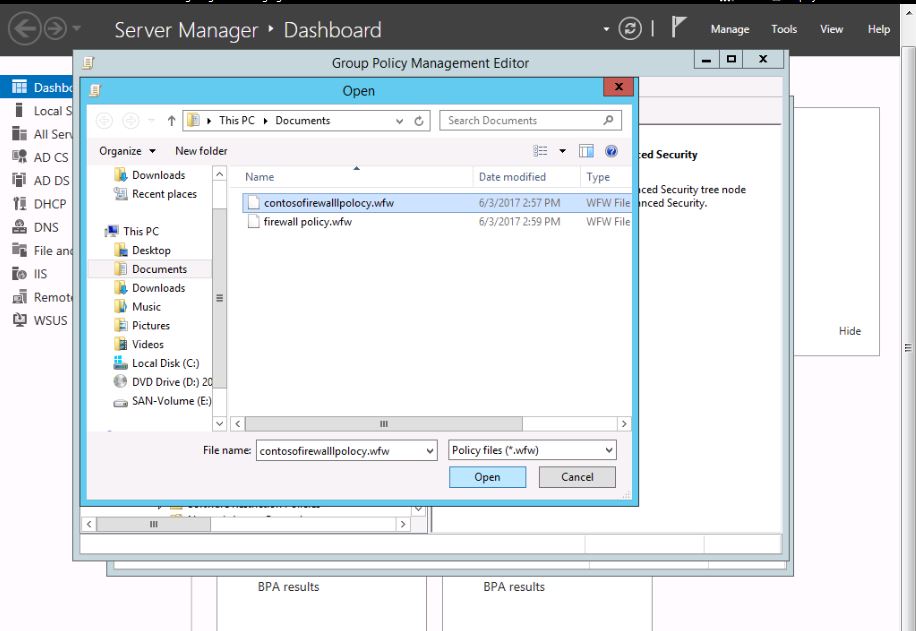916x631 pixels.
Task: Sort files by Date modified column
Action: (526, 176)
